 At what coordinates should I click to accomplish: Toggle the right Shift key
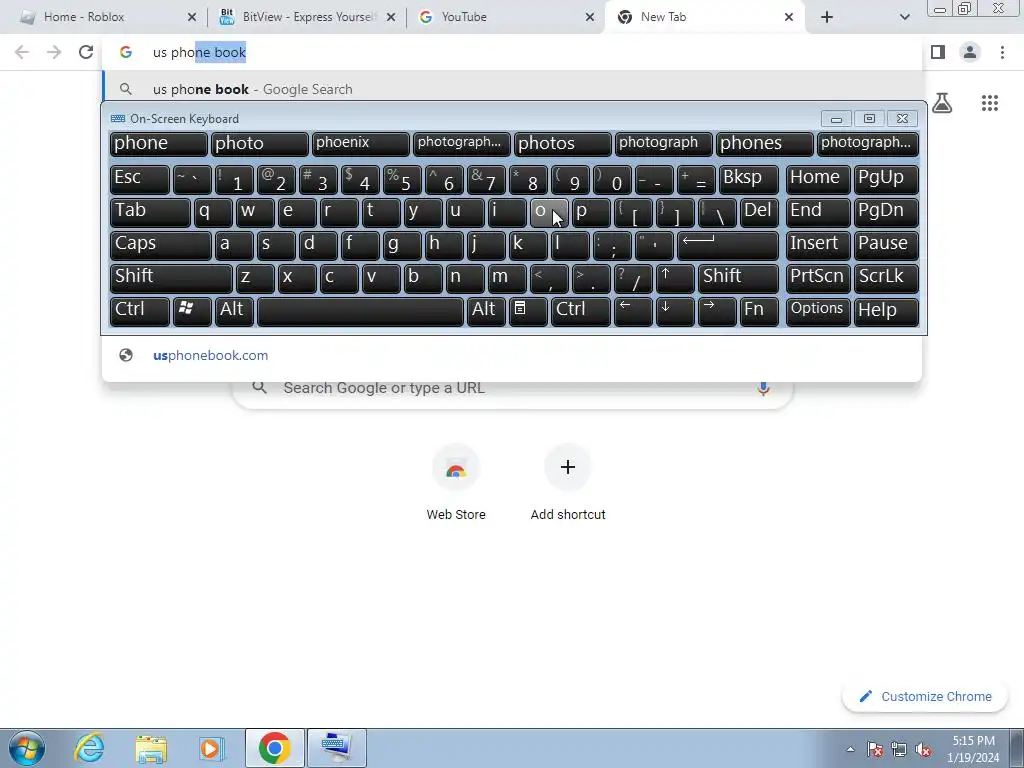click(738, 278)
